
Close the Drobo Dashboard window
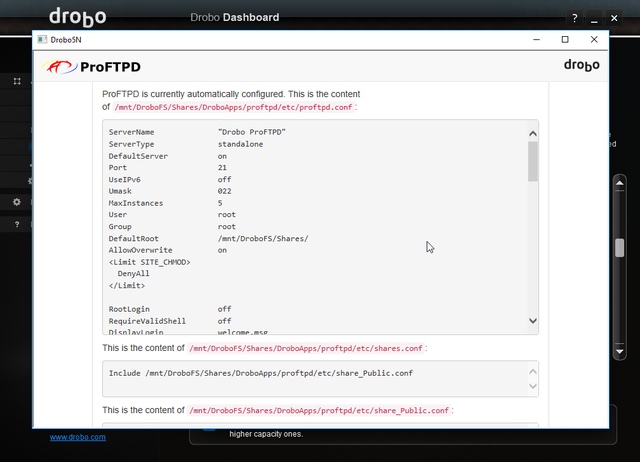(614, 18)
